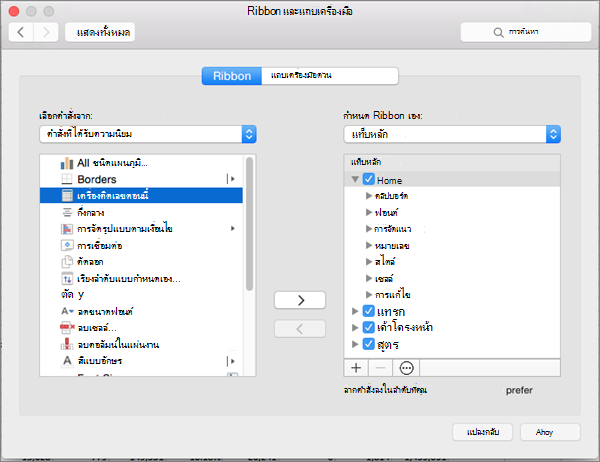Open the customize Ribbon แท็บหลัก dropdown
Screen dimensions: 600x462
click(x=452, y=134)
